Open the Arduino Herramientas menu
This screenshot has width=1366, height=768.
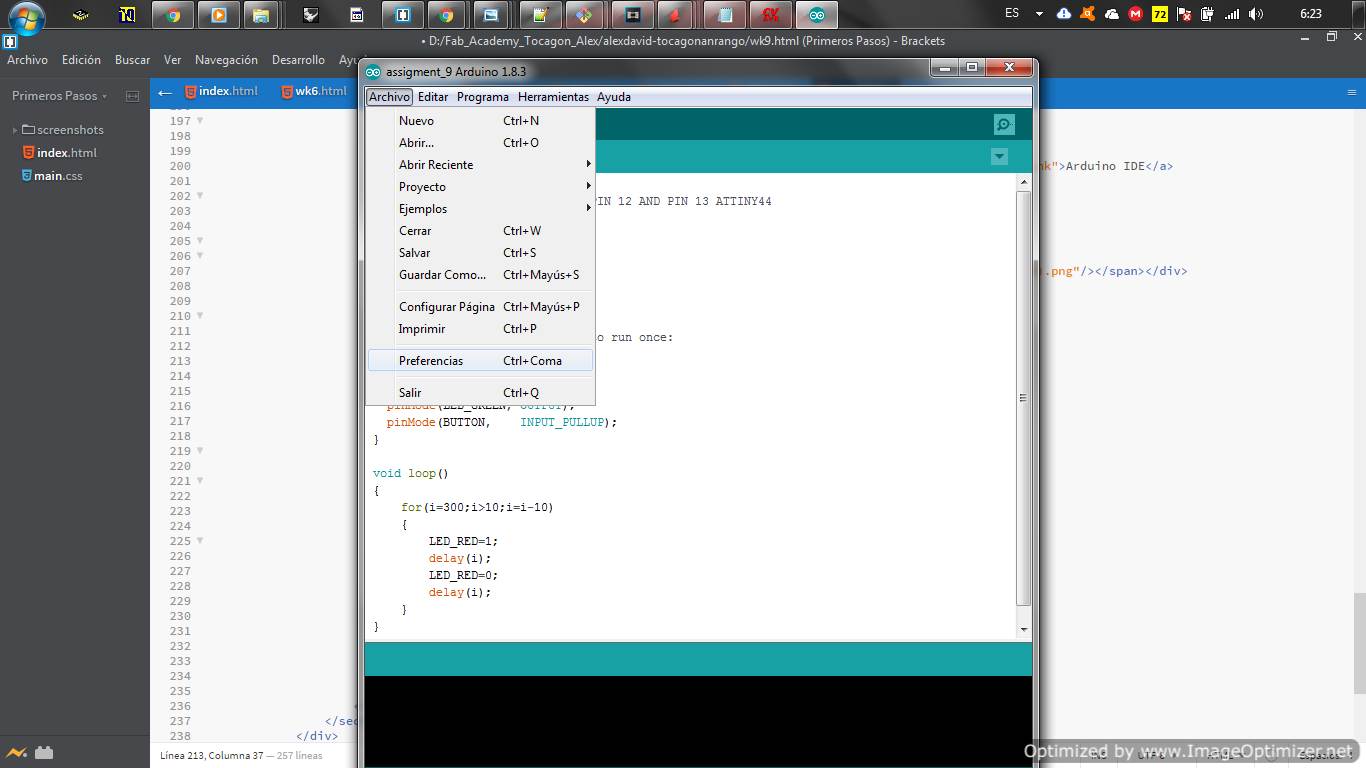[x=553, y=97]
